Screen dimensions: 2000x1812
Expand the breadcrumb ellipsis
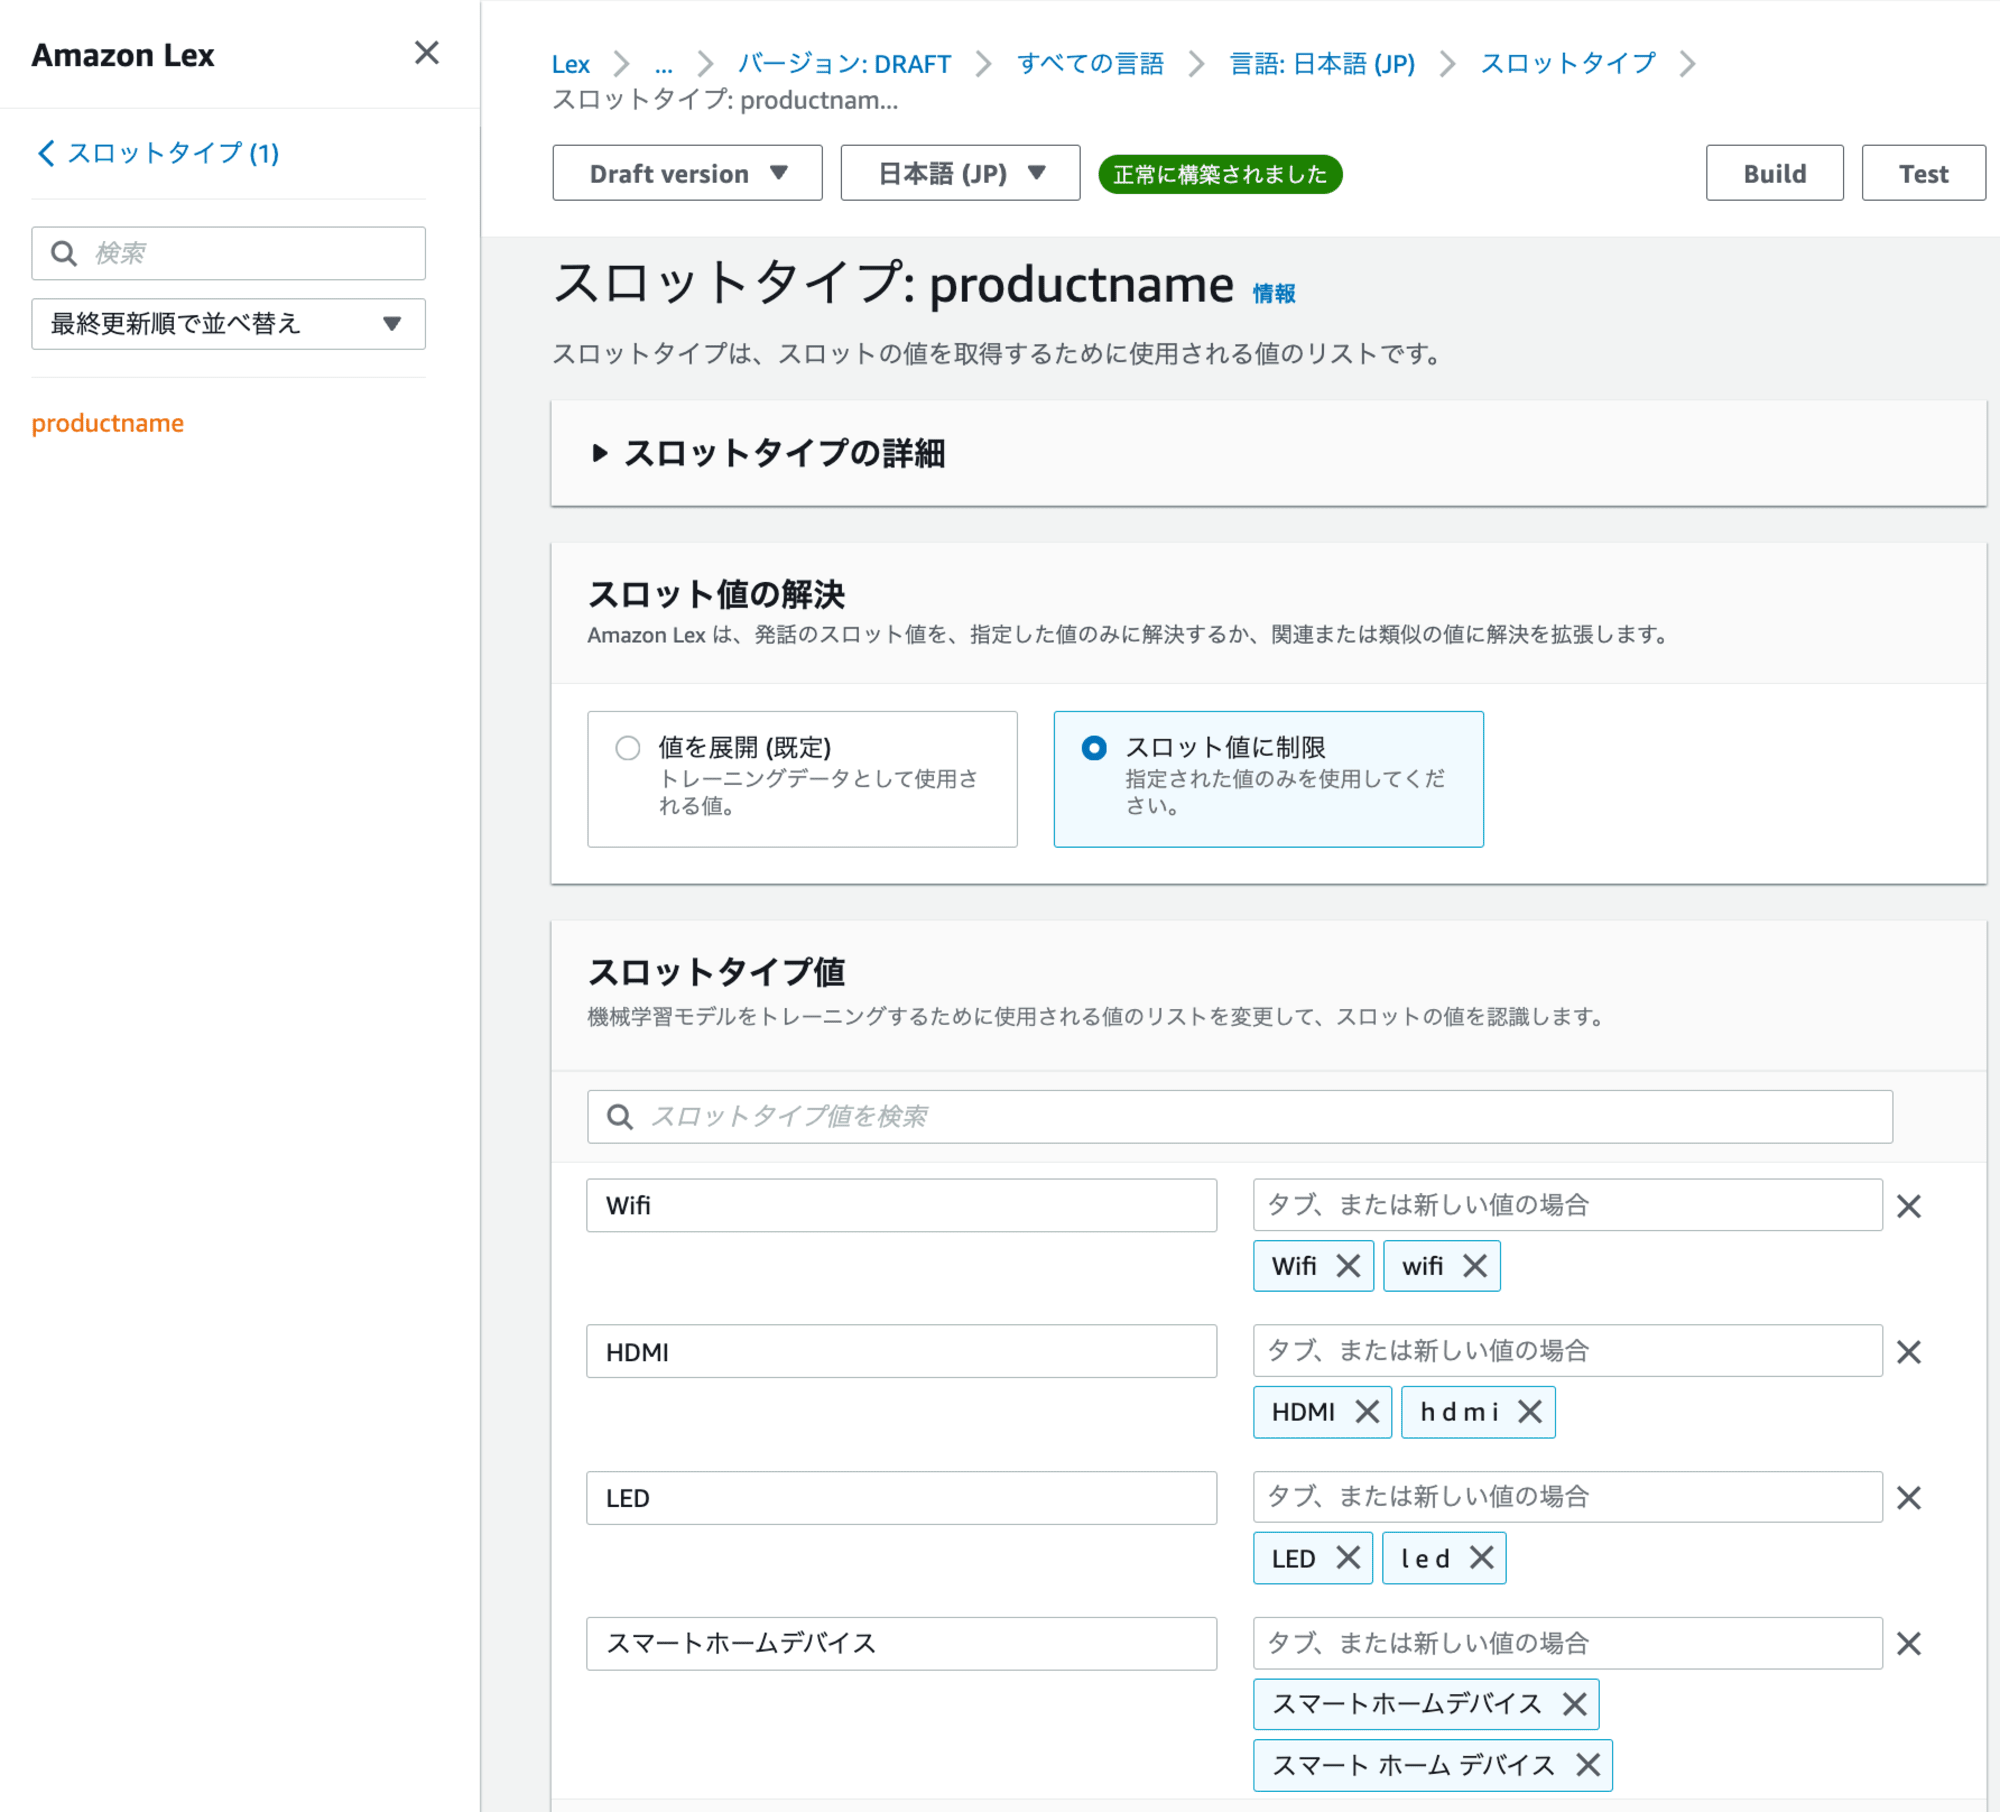click(x=664, y=64)
